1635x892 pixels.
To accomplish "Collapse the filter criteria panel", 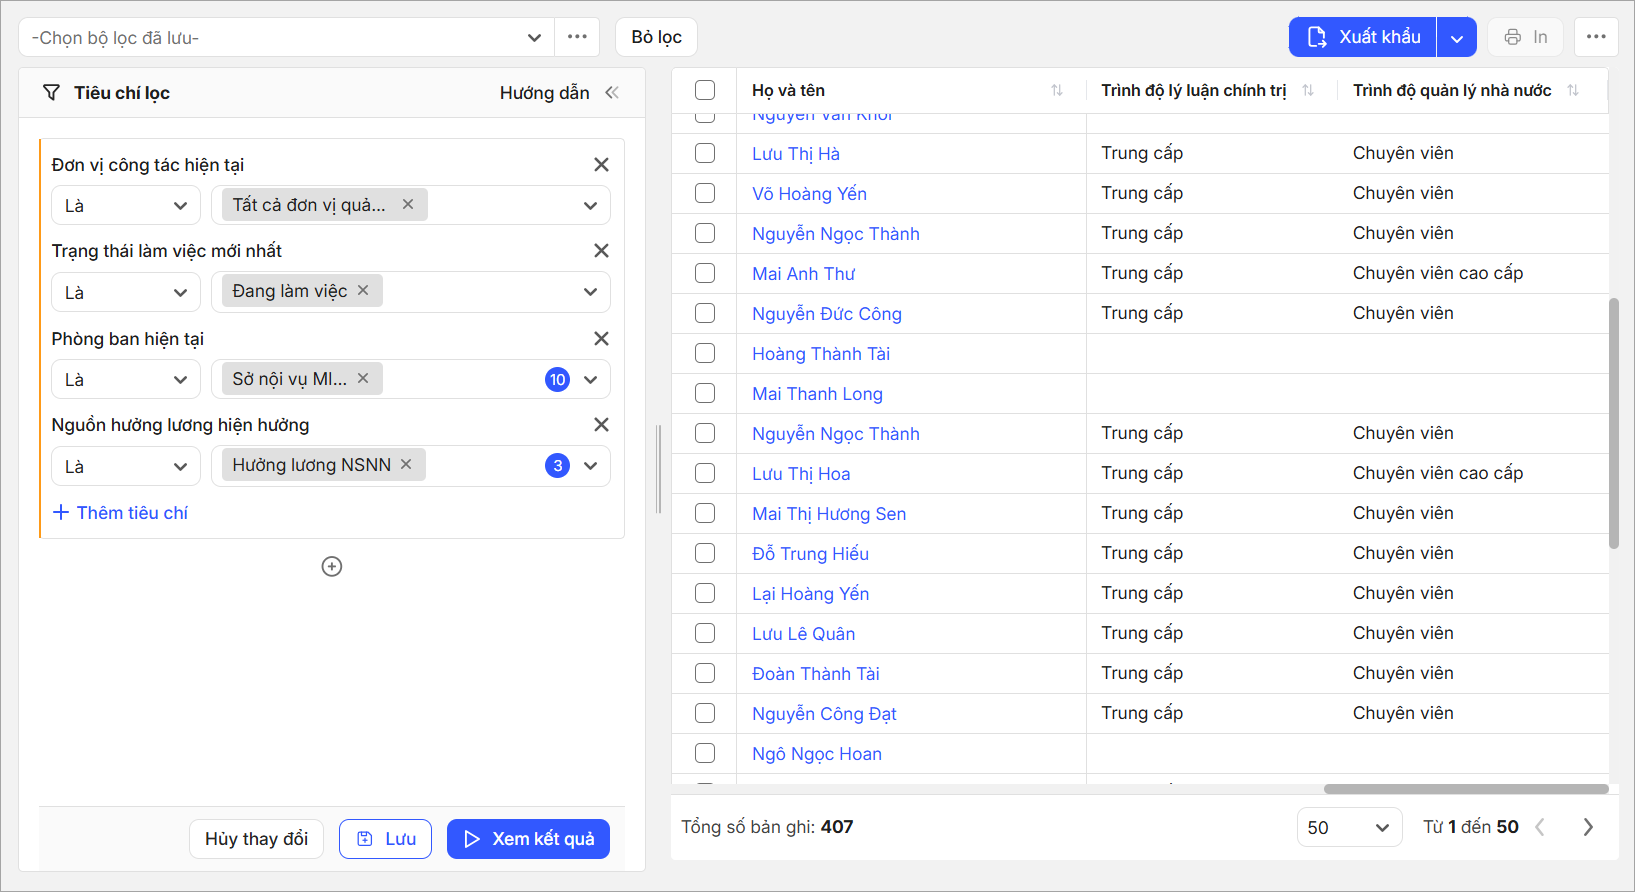I will [x=612, y=93].
